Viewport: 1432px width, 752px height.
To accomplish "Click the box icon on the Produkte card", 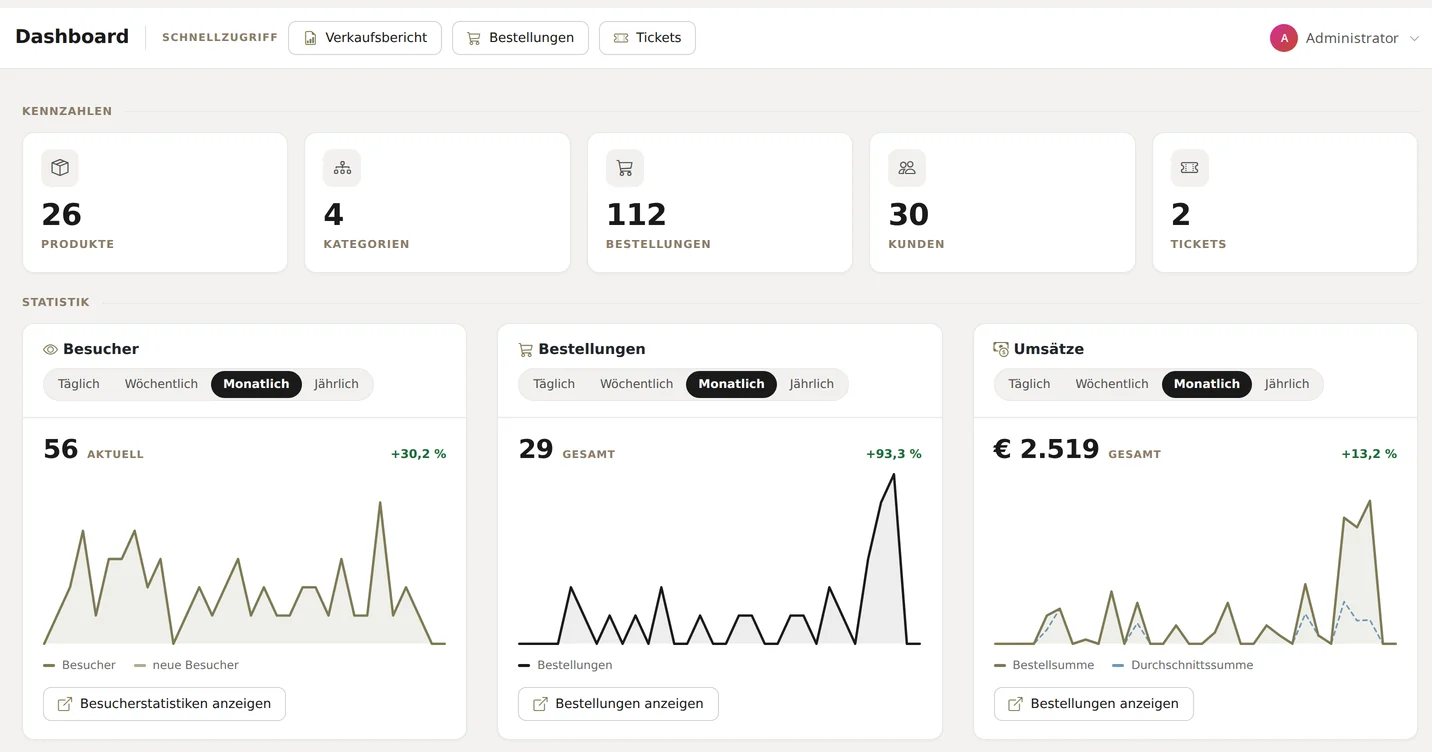I will [60, 168].
